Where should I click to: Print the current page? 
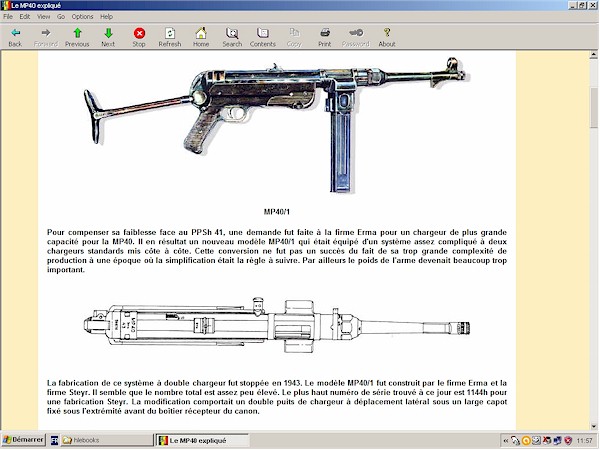324,38
